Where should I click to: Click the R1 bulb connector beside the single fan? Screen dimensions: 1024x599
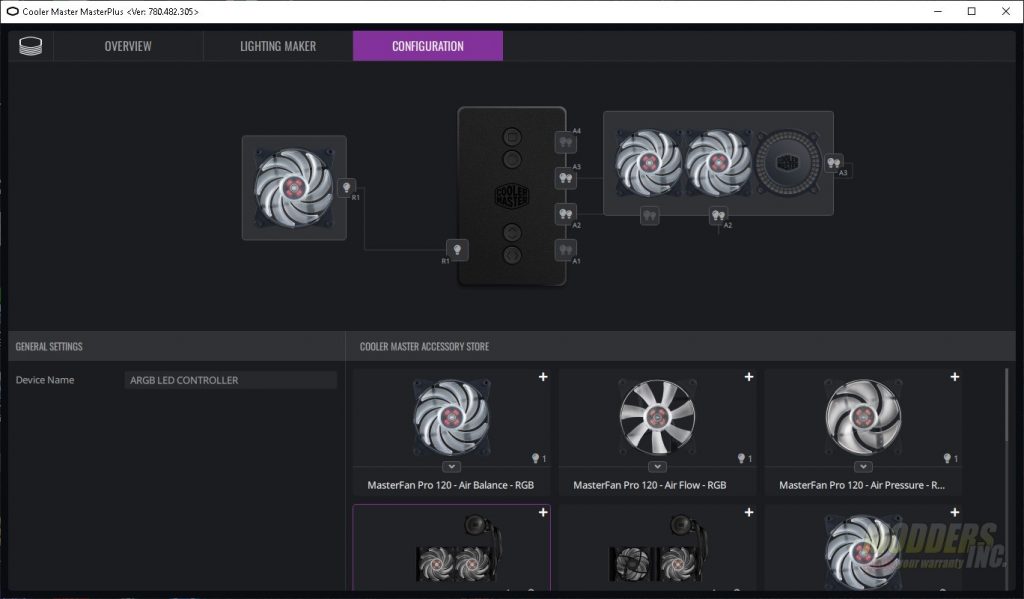click(x=347, y=187)
